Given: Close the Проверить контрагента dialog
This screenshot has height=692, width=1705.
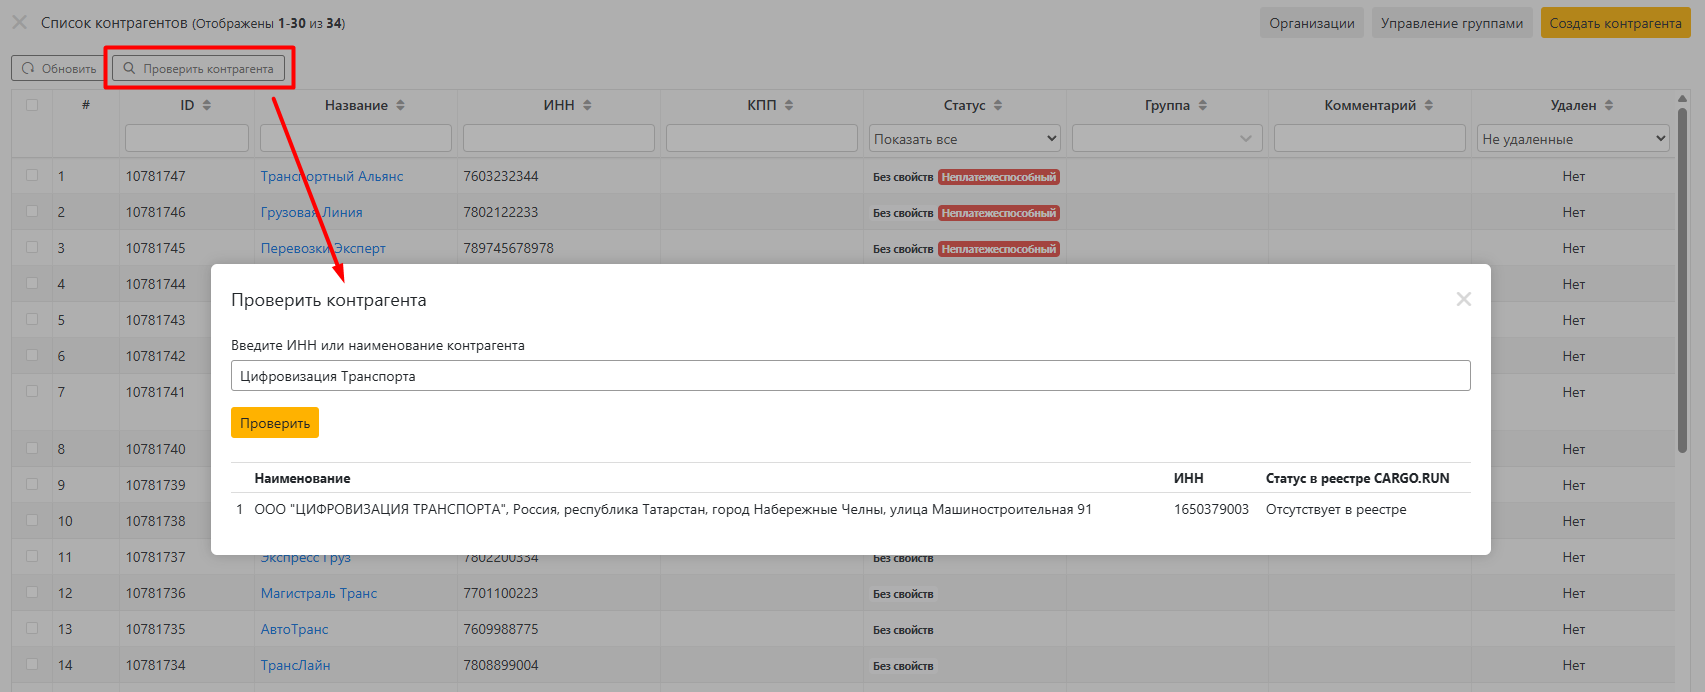Looking at the screenshot, I should pyautogui.click(x=1463, y=299).
